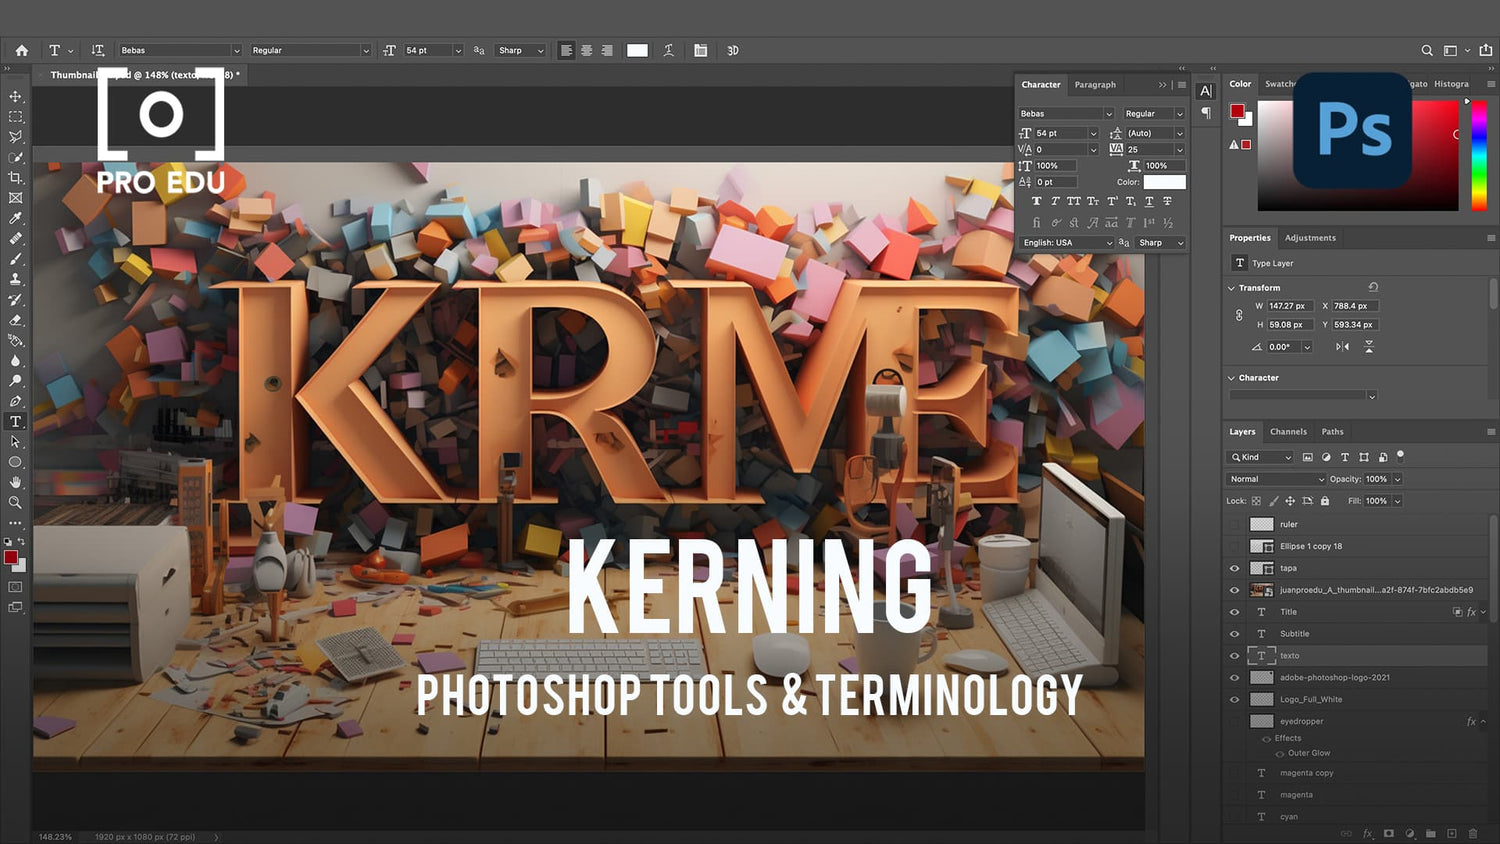The image size is (1500, 844).
Task: Click the 3D button in the options bar
Action: [x=732, y=50]
